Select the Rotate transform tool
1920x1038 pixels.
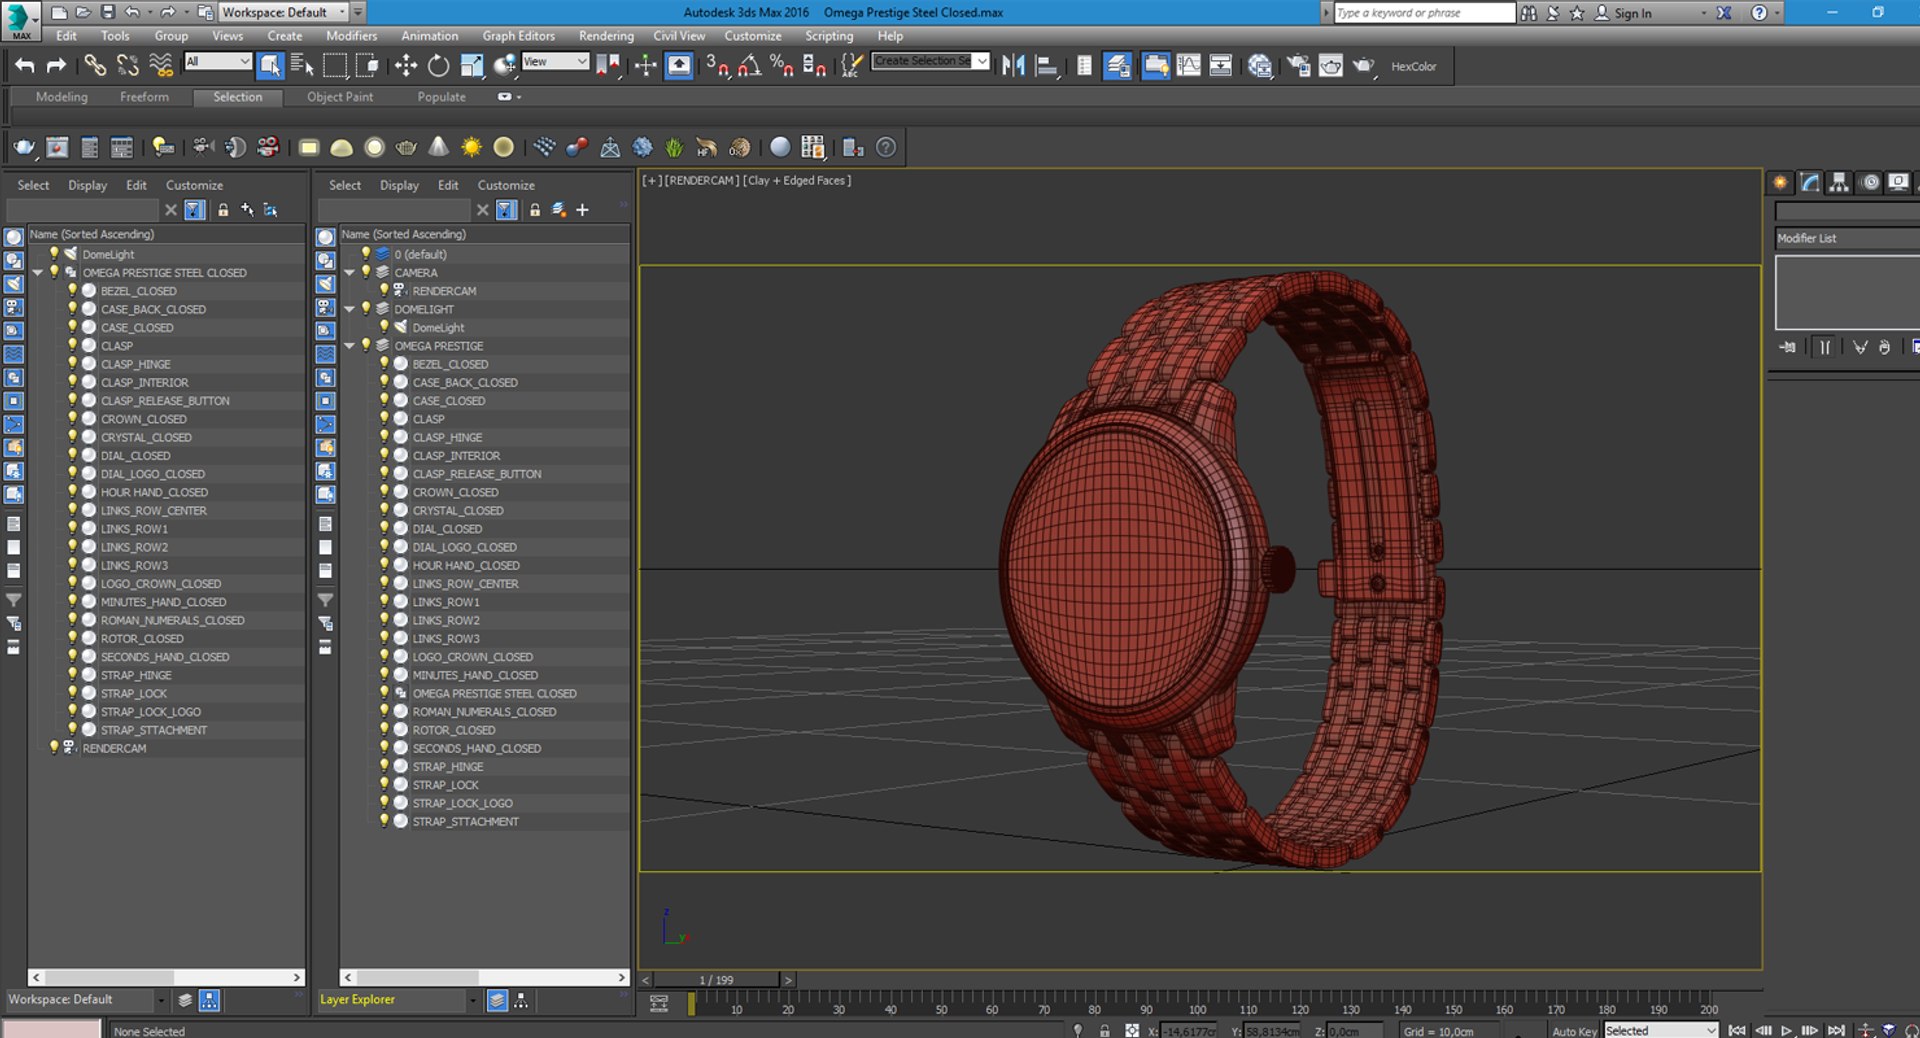pos(438,66)
